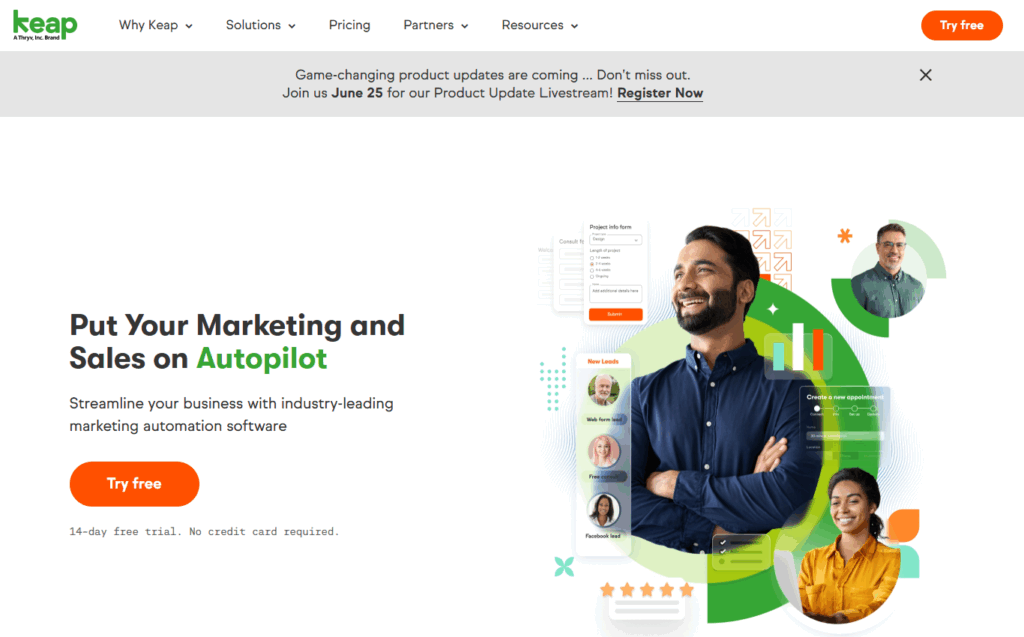Screen dimensions: 1024x637
Task: Click the orange Submit button on project form
Action: point(615,314)
